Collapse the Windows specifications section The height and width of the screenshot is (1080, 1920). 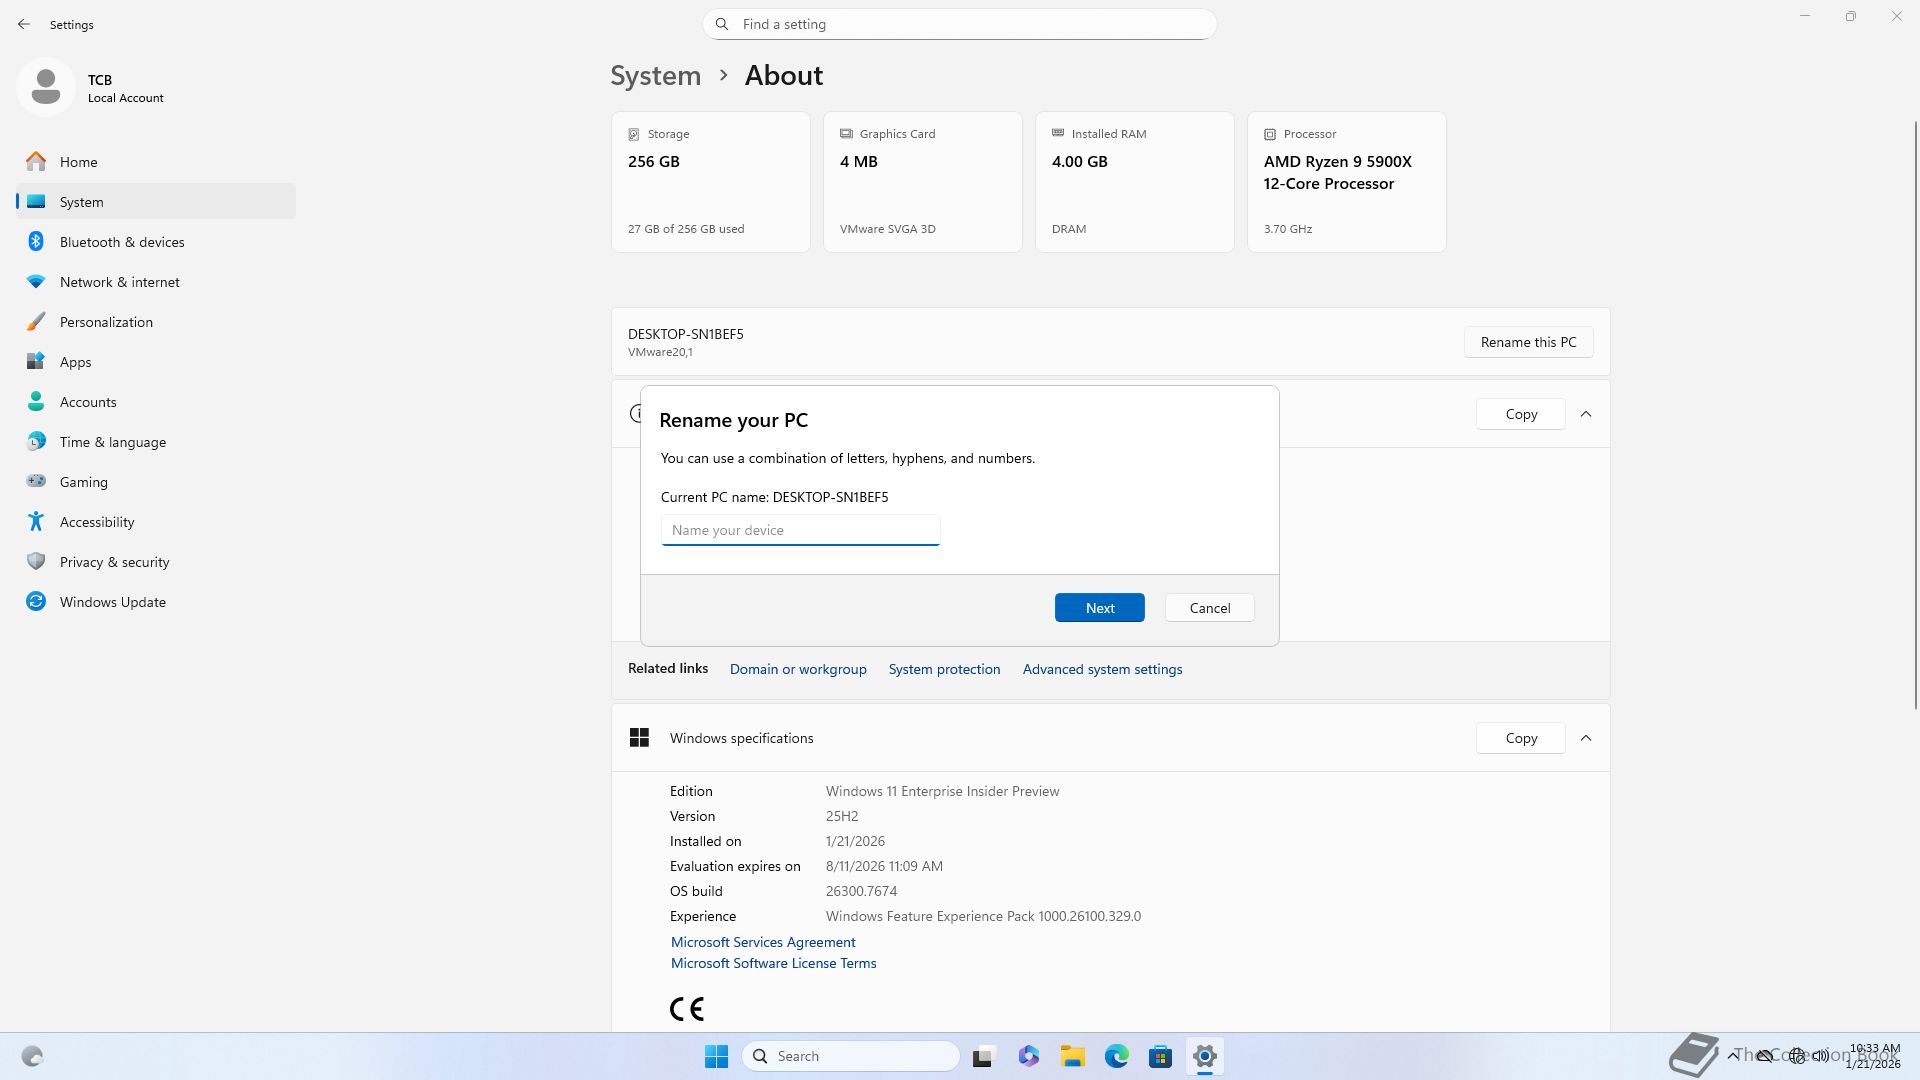1586,738
